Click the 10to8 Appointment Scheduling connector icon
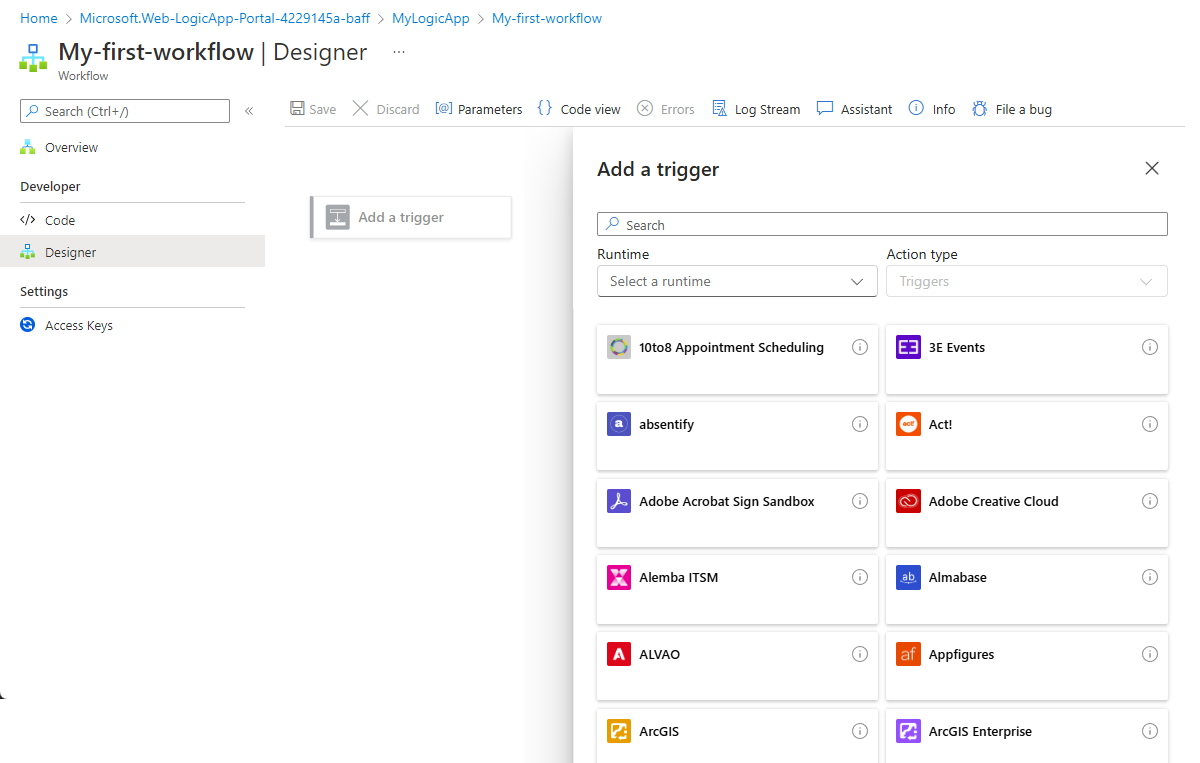The image size is (1200, 763). (x=619, y=347)
